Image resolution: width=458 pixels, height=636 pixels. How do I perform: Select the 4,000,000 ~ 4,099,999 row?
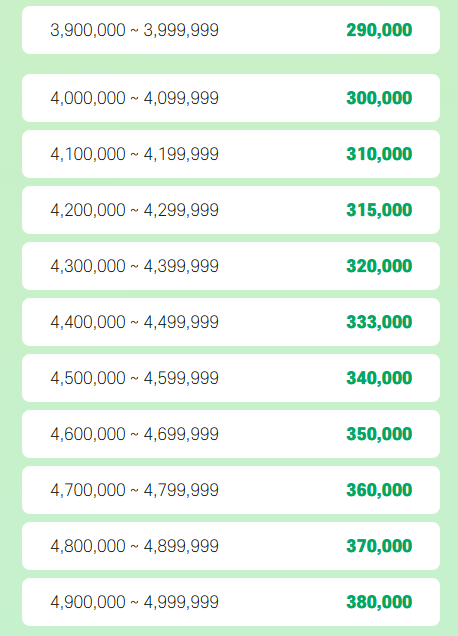pyautogui.click(x=231, y=98)
